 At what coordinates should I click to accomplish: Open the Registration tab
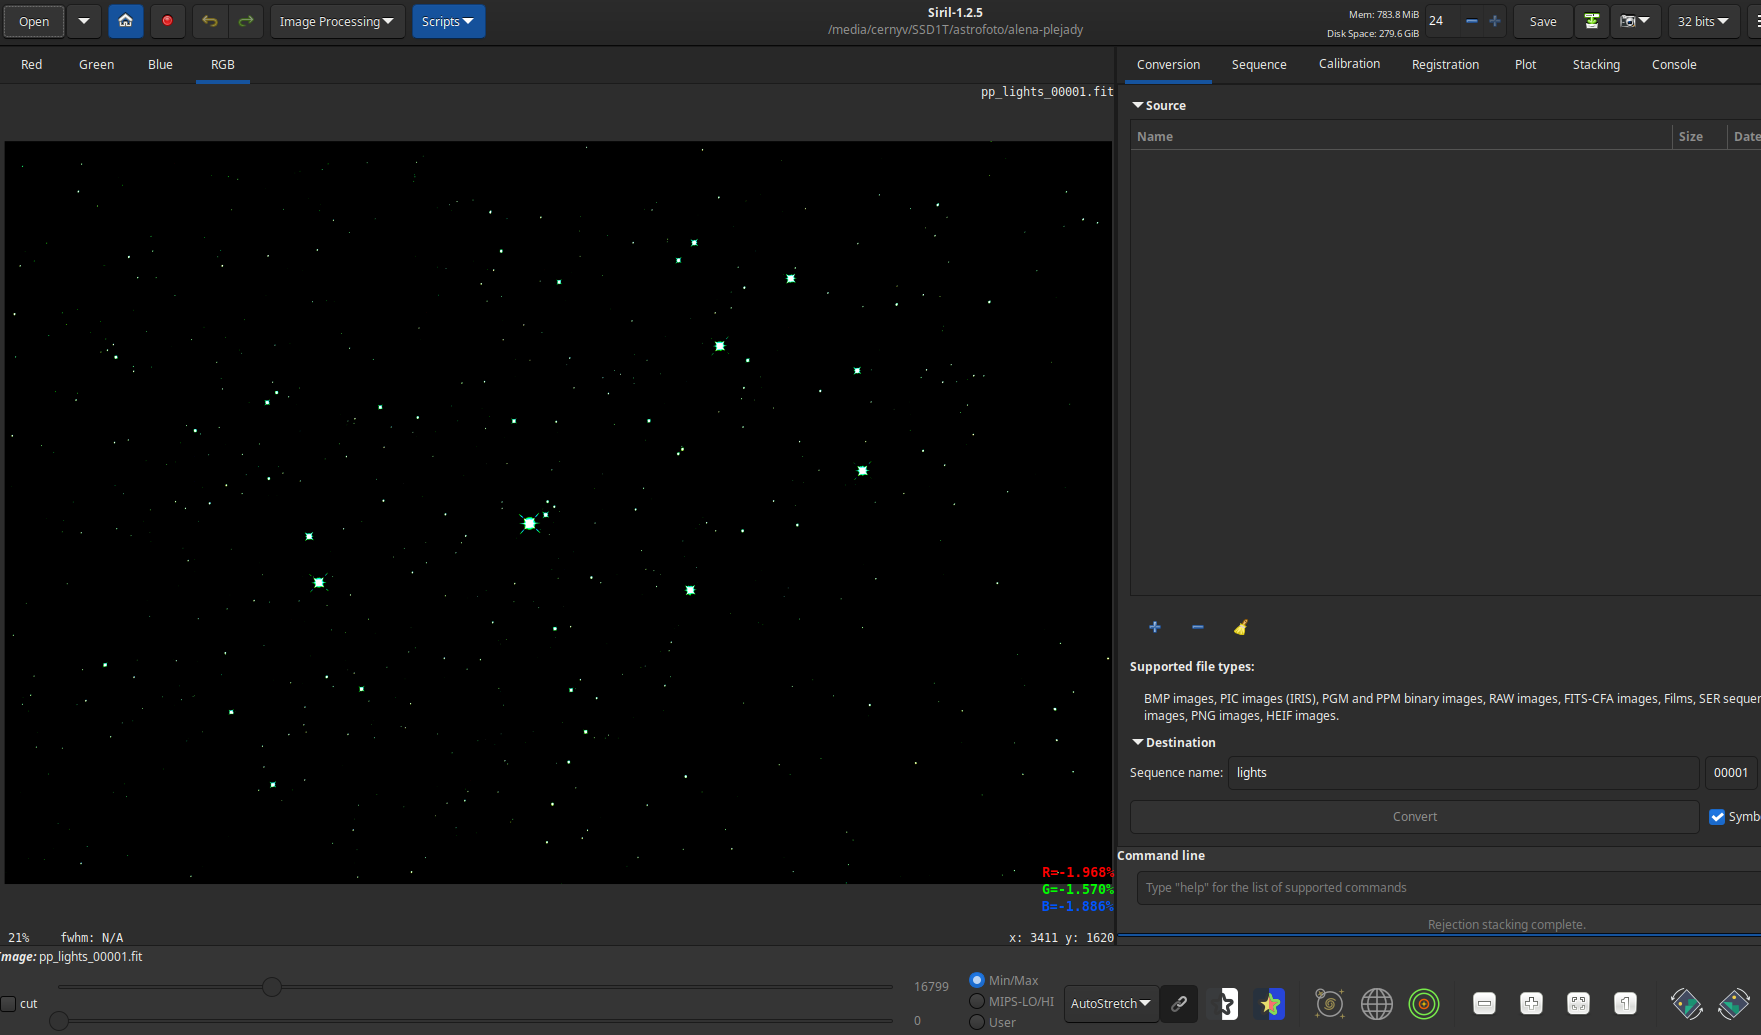[x=1445, y=64]
